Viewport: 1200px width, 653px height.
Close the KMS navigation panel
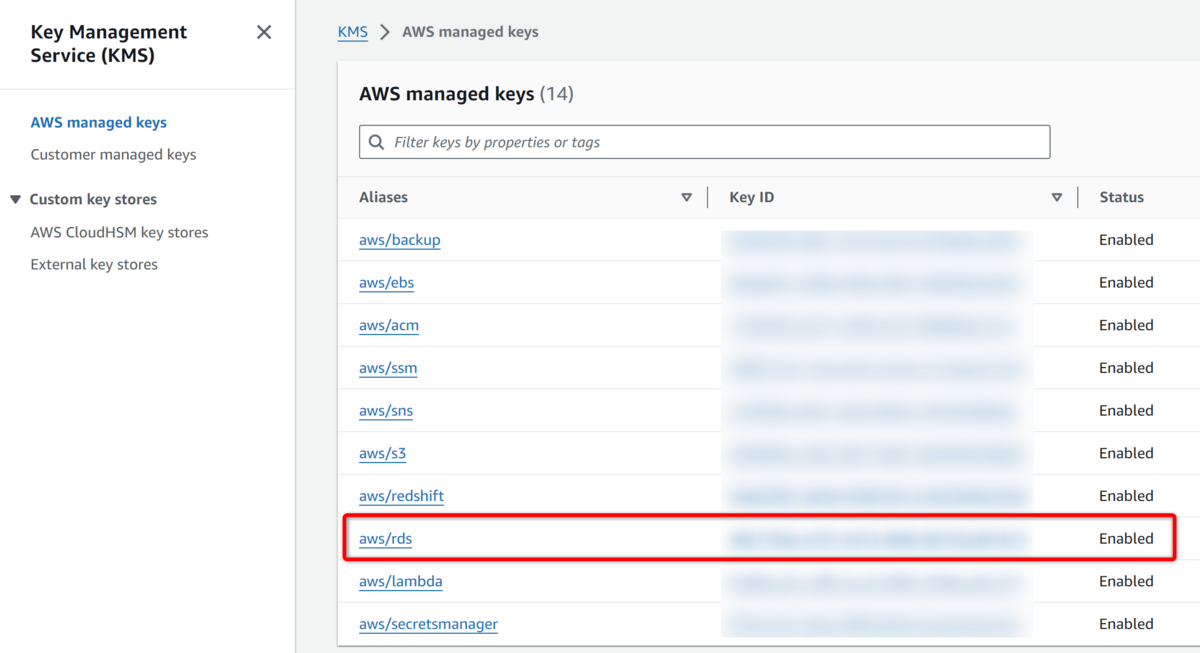click(264, 32)
